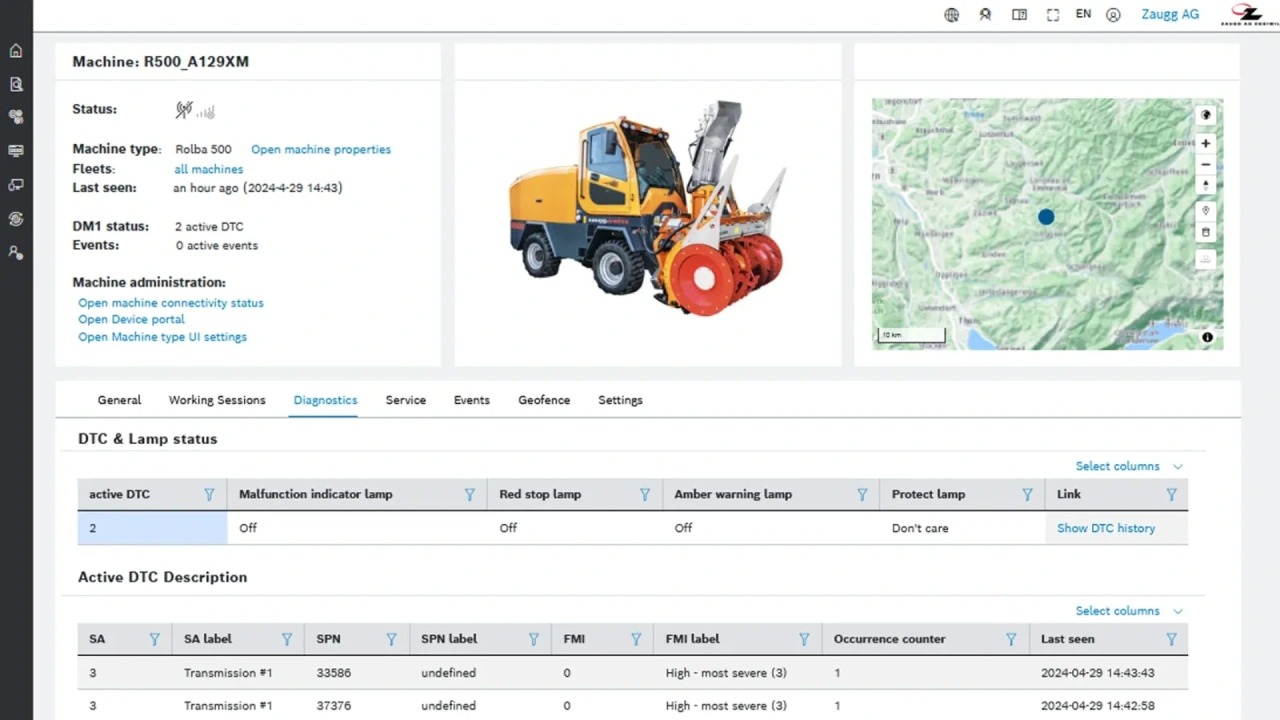The image size is (1280, 720).
Task: Filter the Red stop lamp column
Action: coord(645,494)
